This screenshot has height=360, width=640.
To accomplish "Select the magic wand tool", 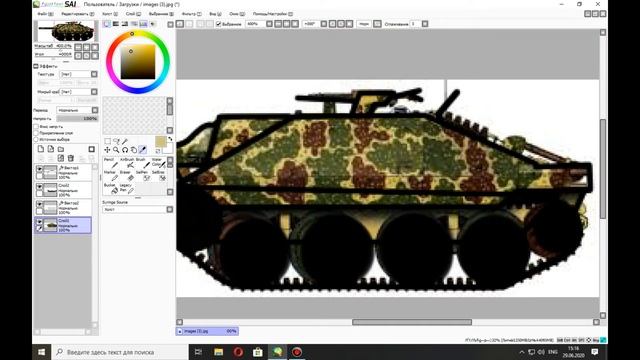I will [125, 141].
